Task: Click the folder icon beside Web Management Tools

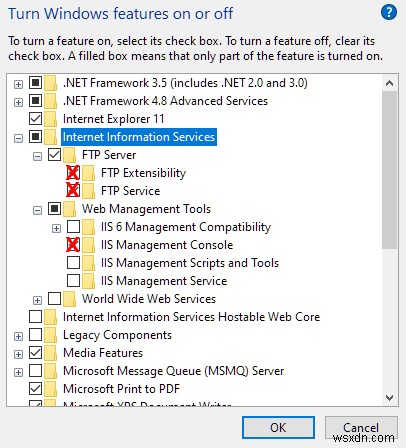Action: coord(70,209)
